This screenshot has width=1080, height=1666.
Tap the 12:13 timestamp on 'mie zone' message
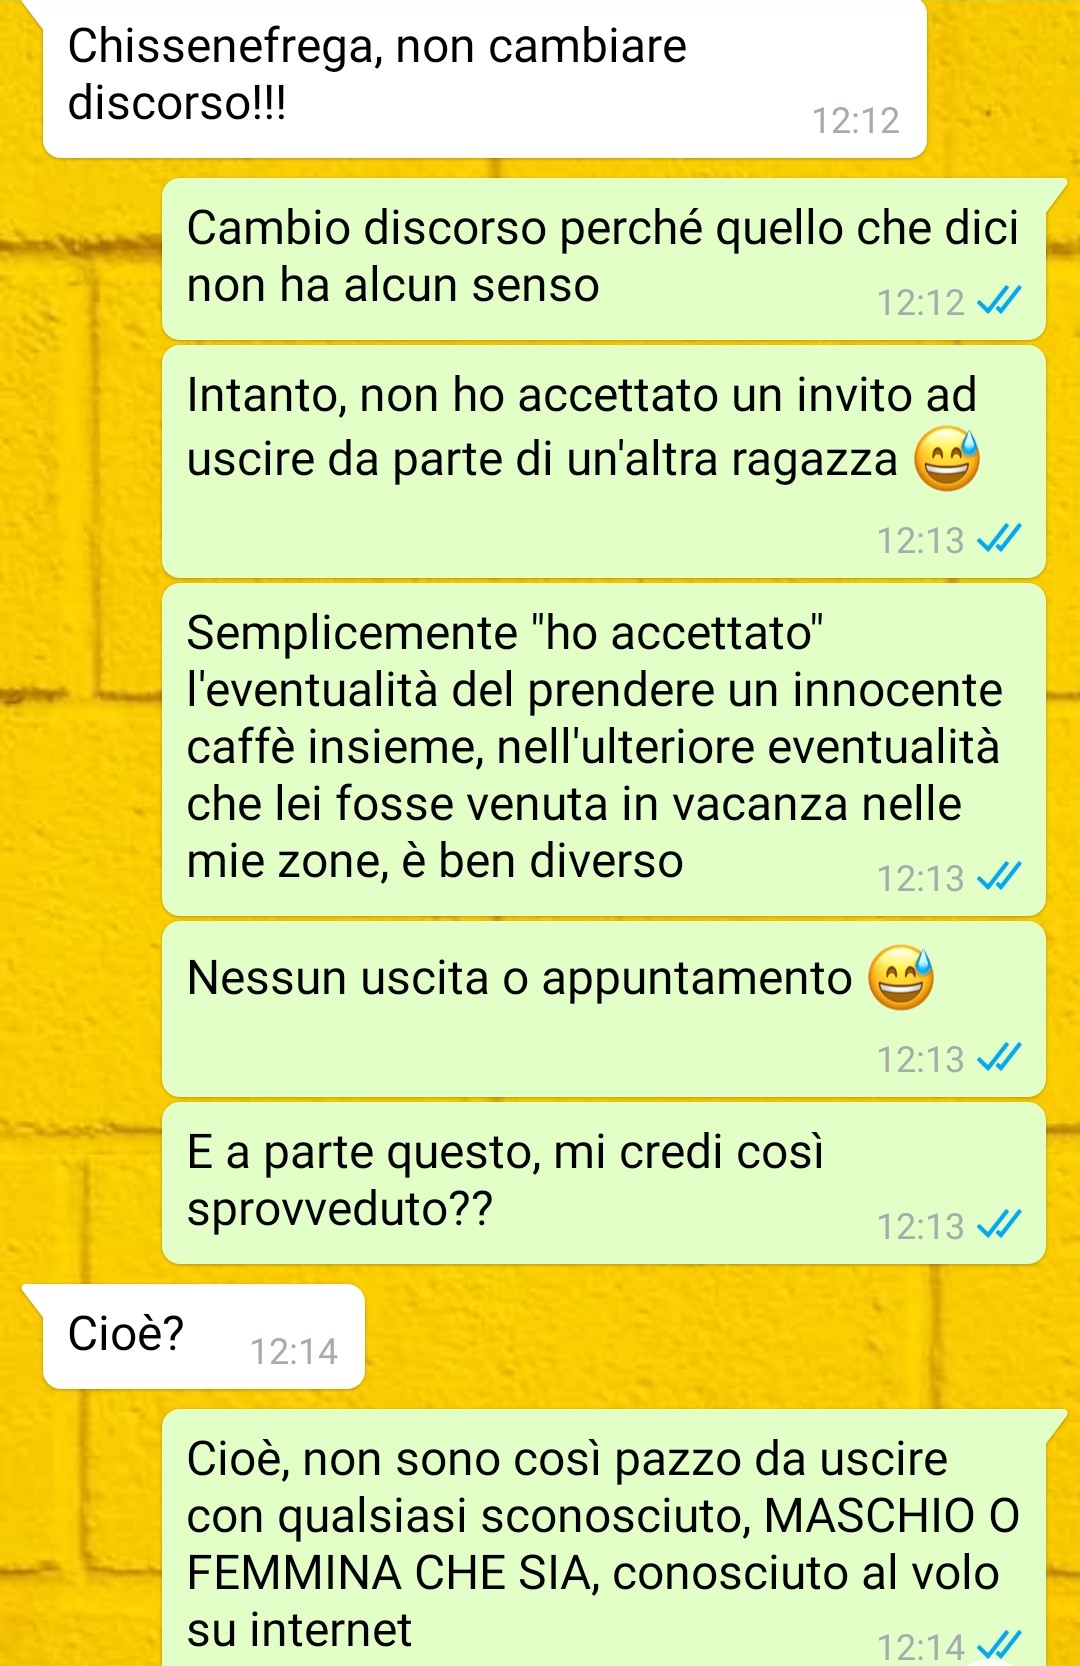(x=920, y=878)
